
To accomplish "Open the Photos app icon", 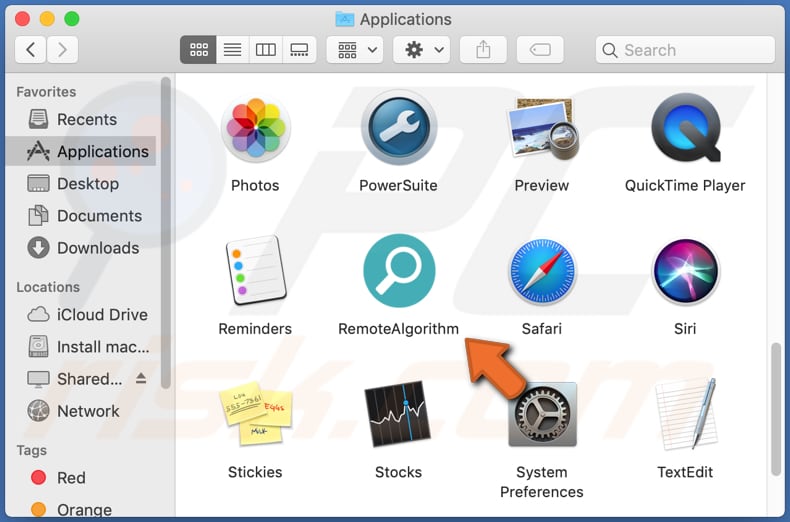I will 255,128.
